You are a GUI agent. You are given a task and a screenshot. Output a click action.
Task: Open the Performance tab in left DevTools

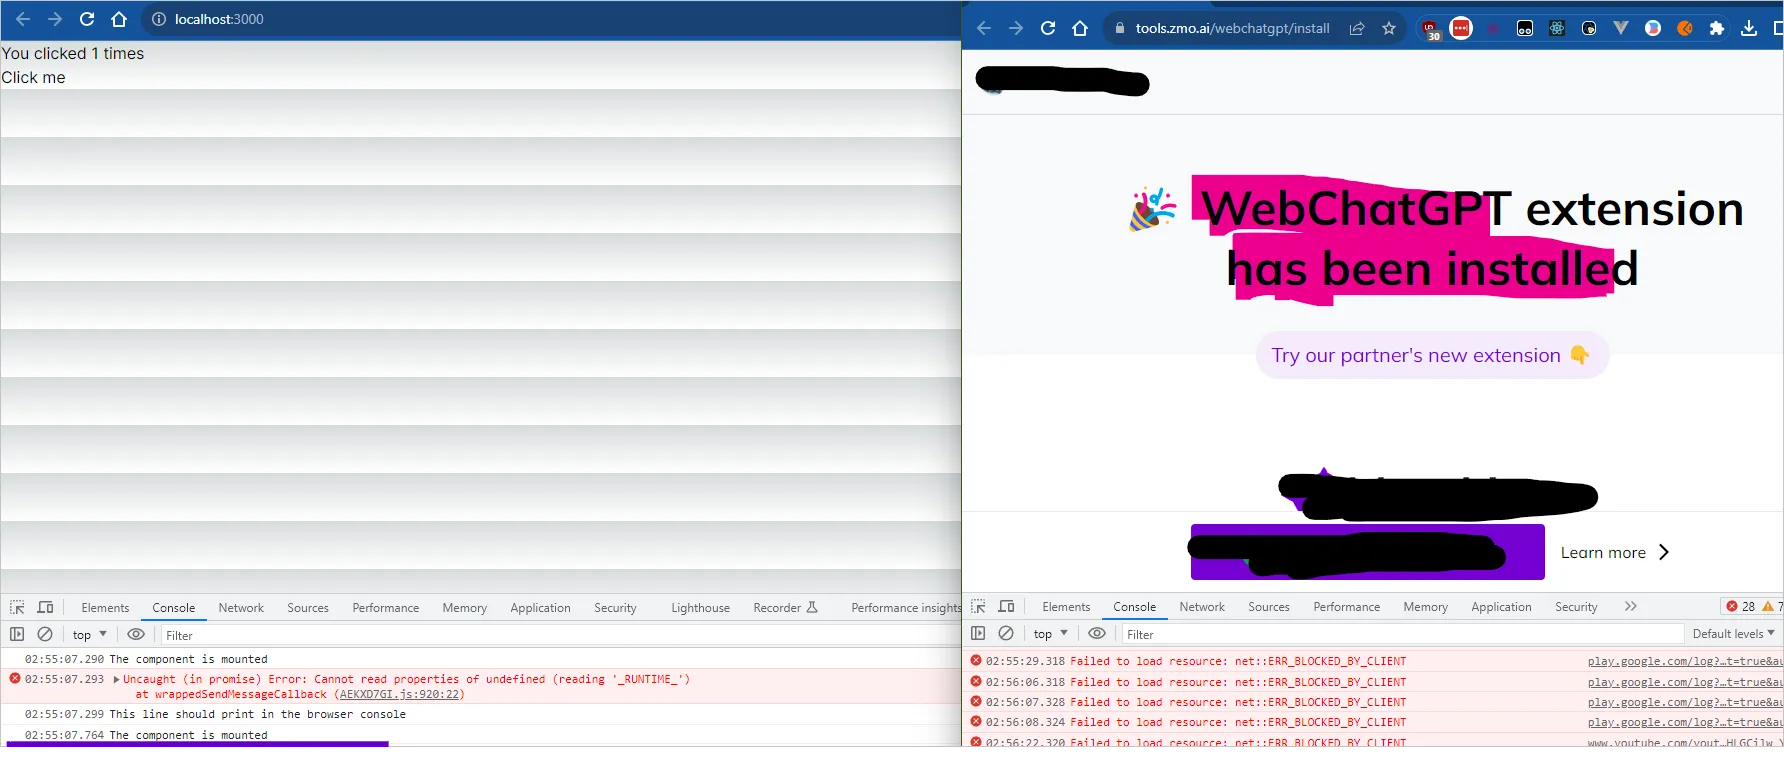click(x=385, y=608)
